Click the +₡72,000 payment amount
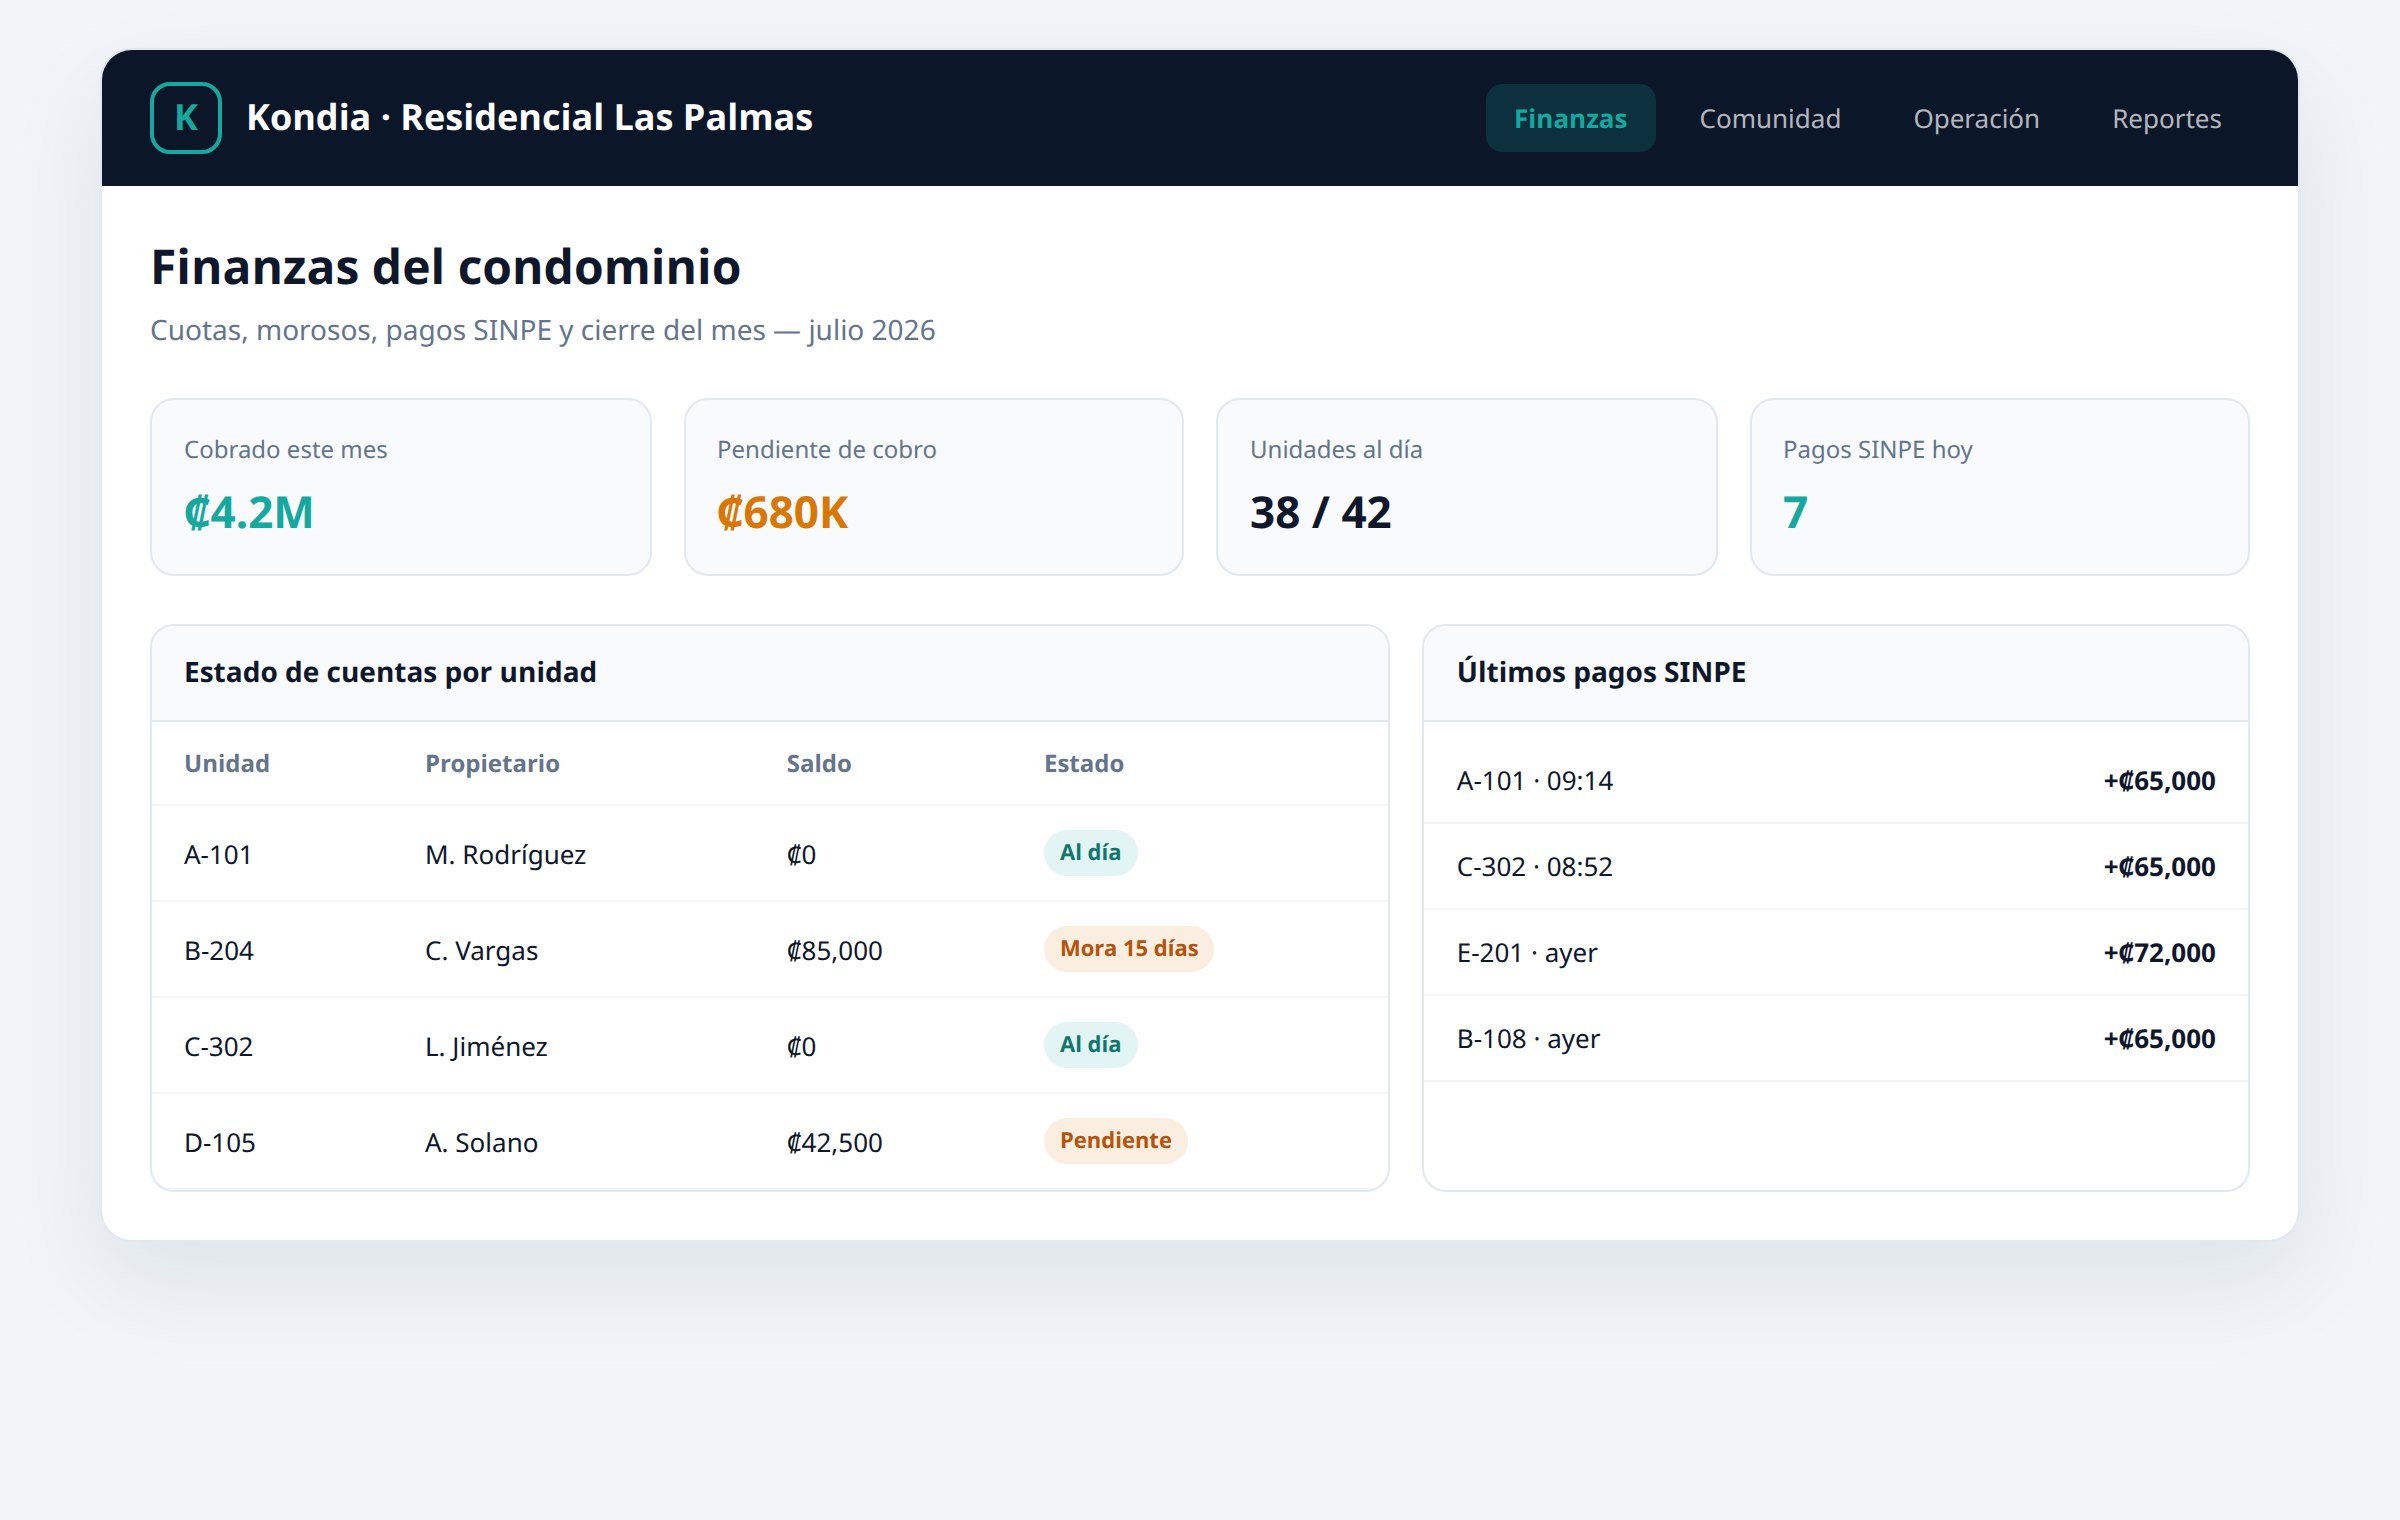The width and height of the screenshot is (2400, 1520). tap(2159, 953)
